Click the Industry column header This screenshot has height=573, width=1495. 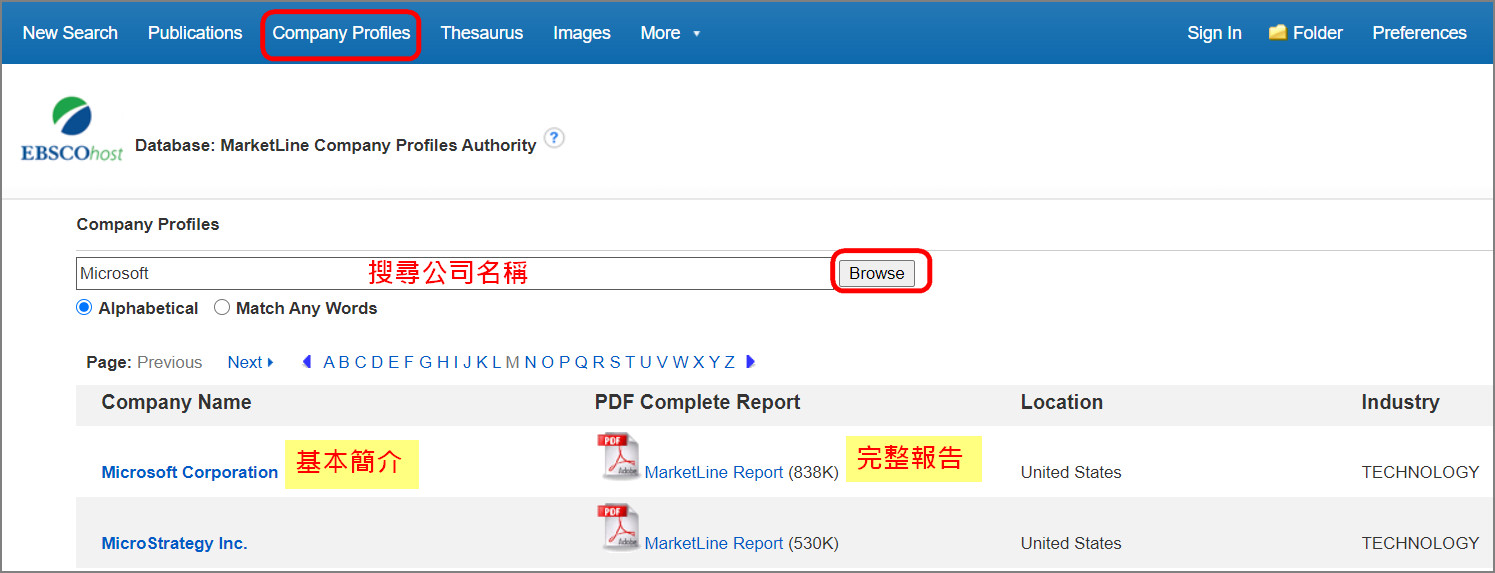1400,402
